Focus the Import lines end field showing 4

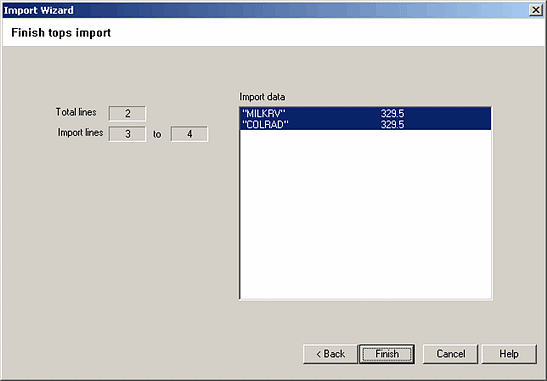tap(189, 134)
